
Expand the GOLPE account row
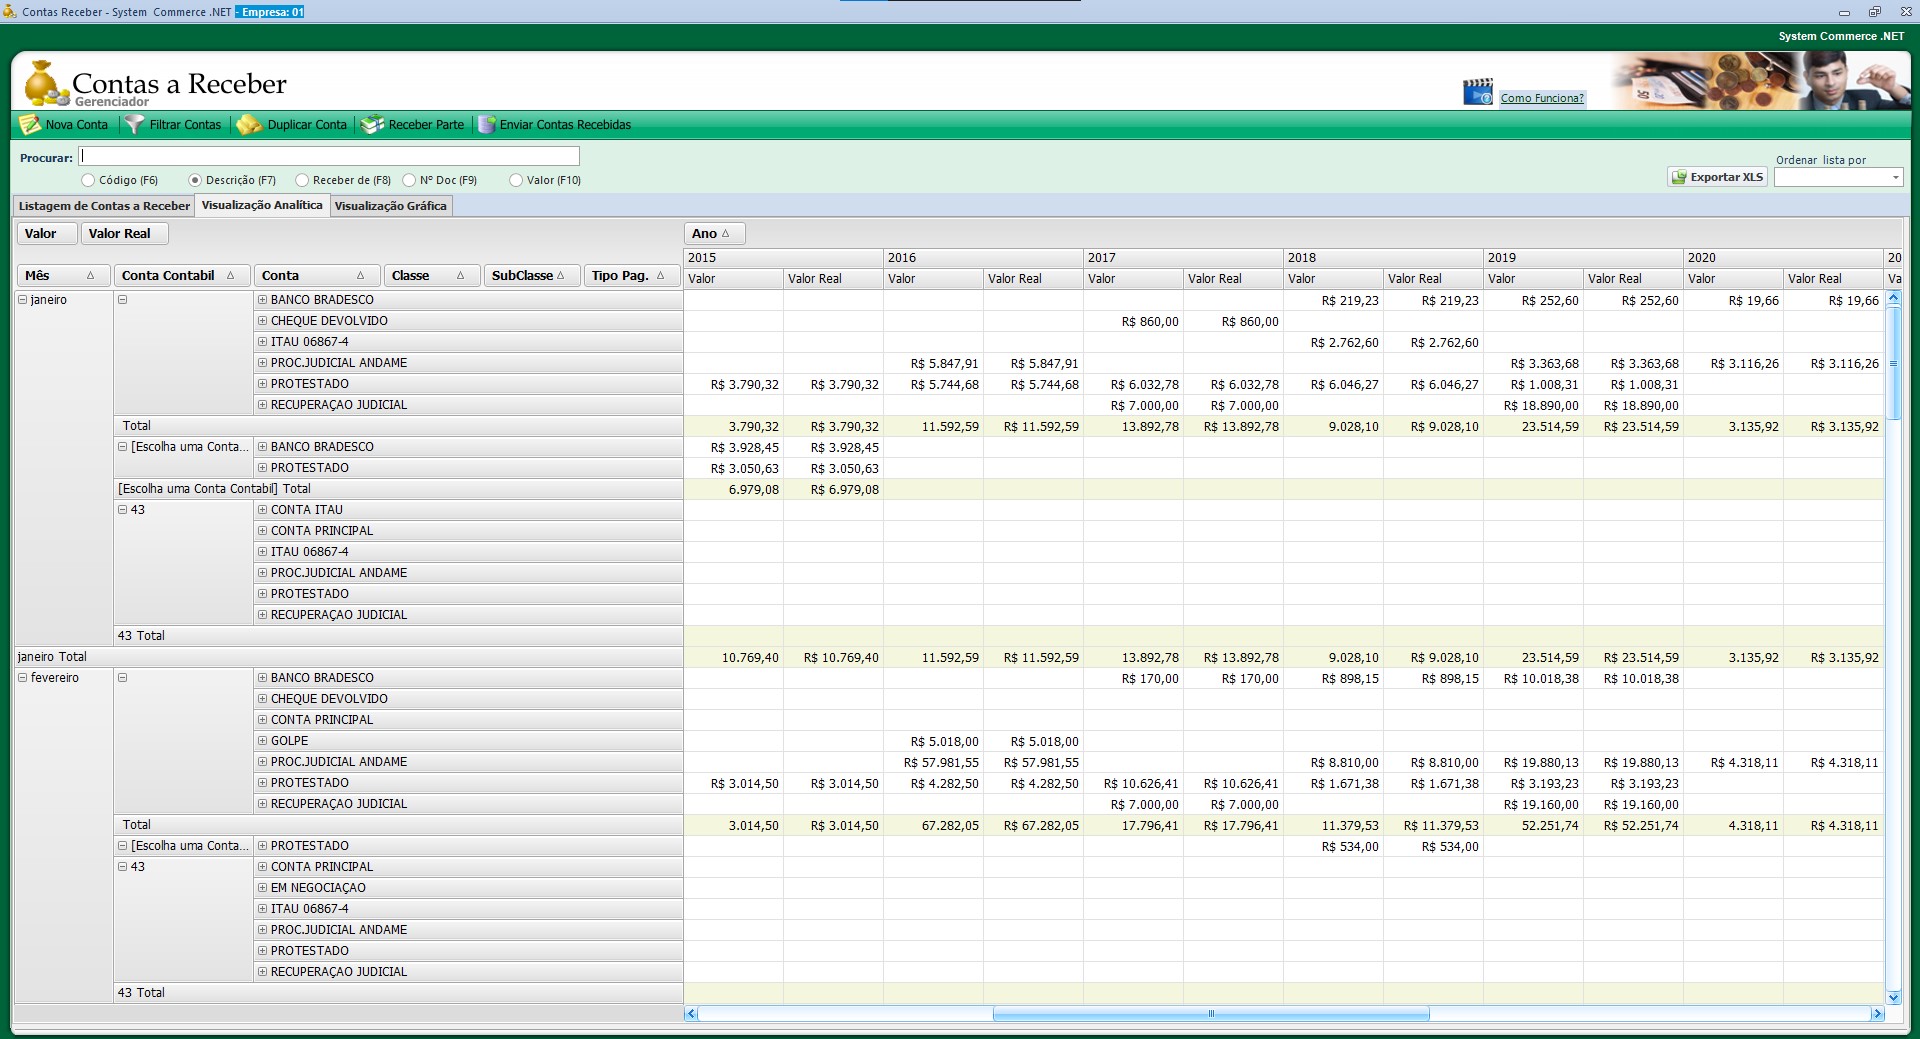pyautogui.click(x=262, y=741)
